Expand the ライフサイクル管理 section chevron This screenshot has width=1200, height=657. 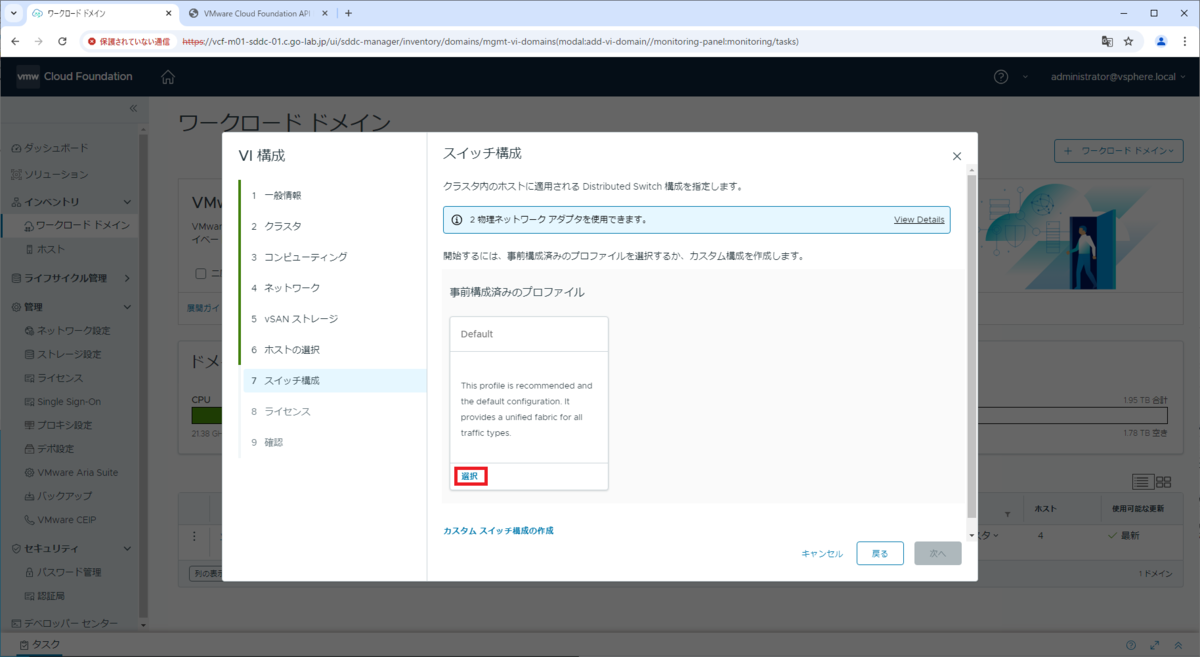pos(127,278)
